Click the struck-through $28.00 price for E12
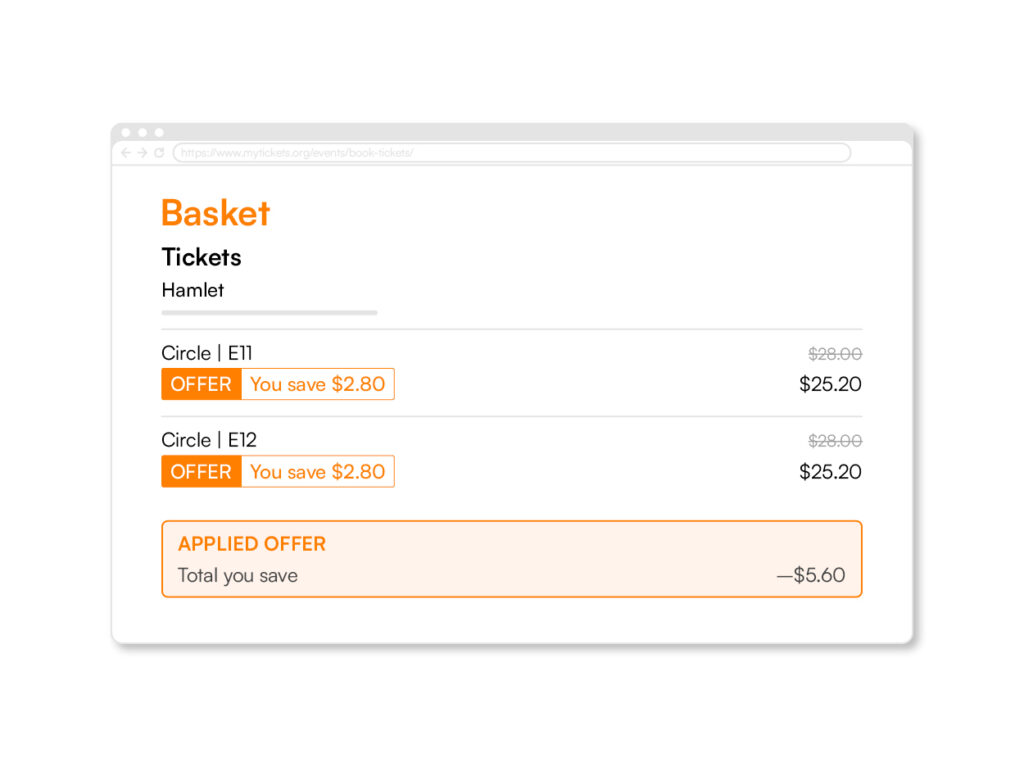 (x=835, y=441)
